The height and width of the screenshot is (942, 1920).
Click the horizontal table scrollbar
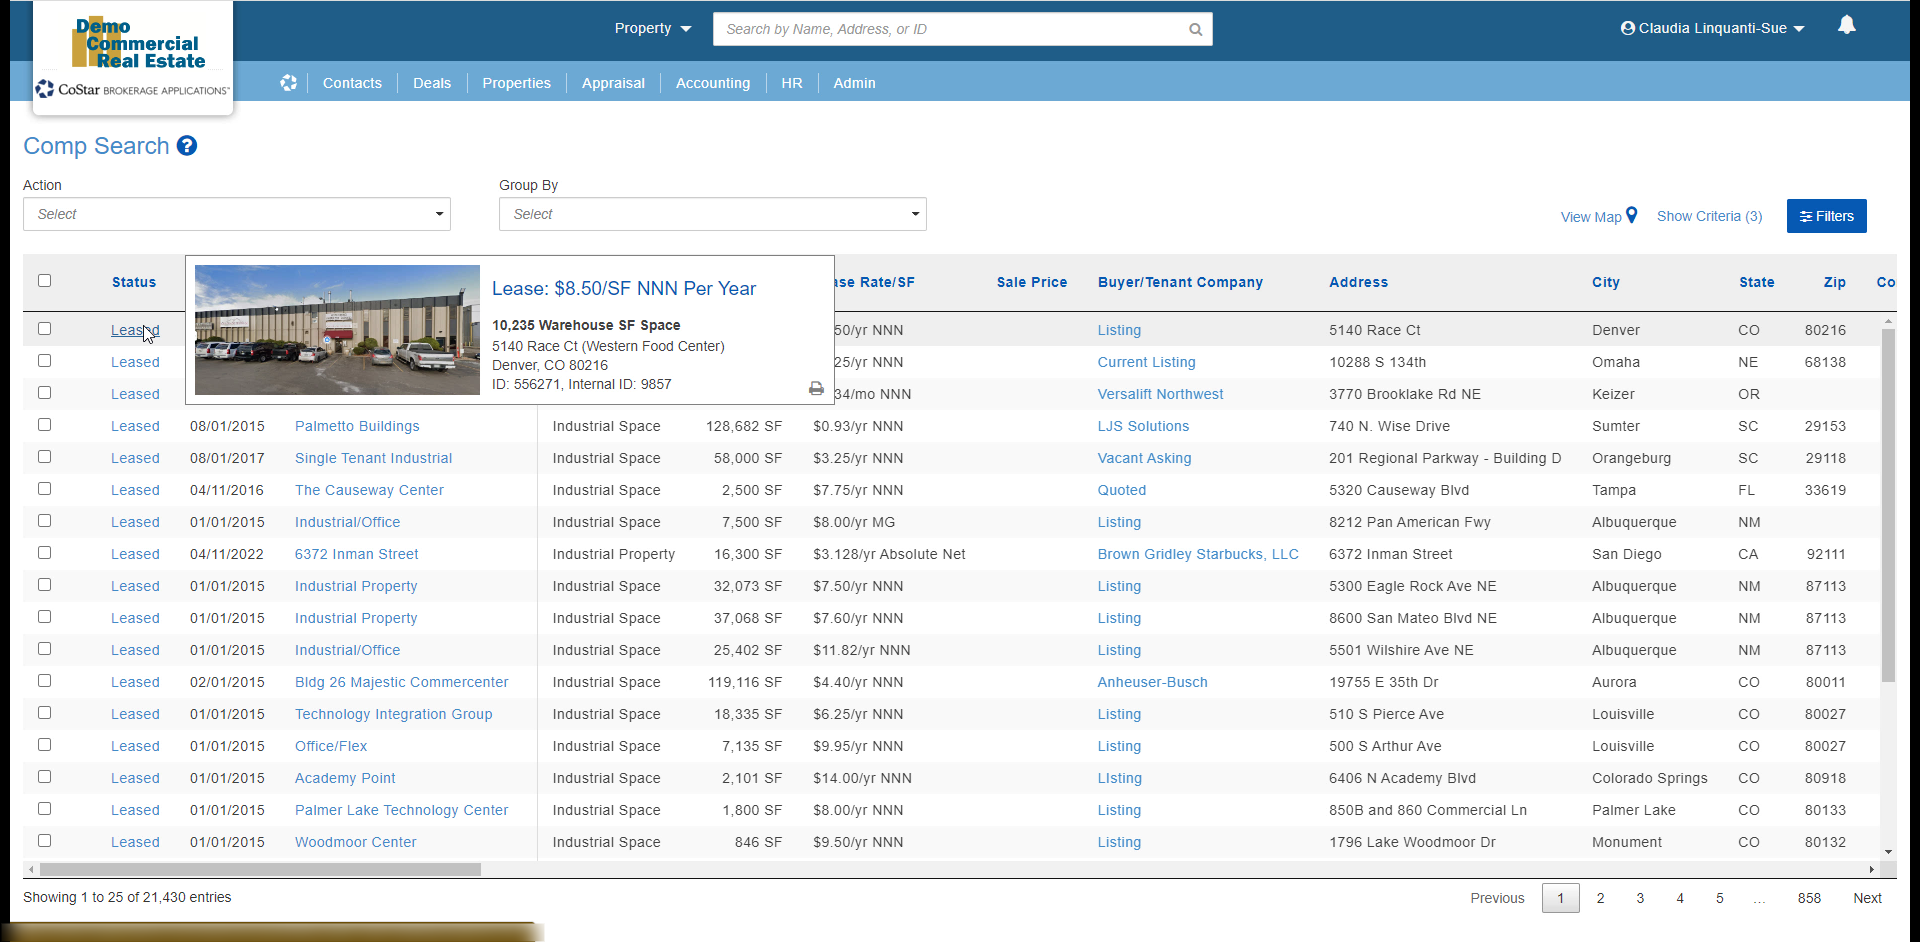click(260, 869)
